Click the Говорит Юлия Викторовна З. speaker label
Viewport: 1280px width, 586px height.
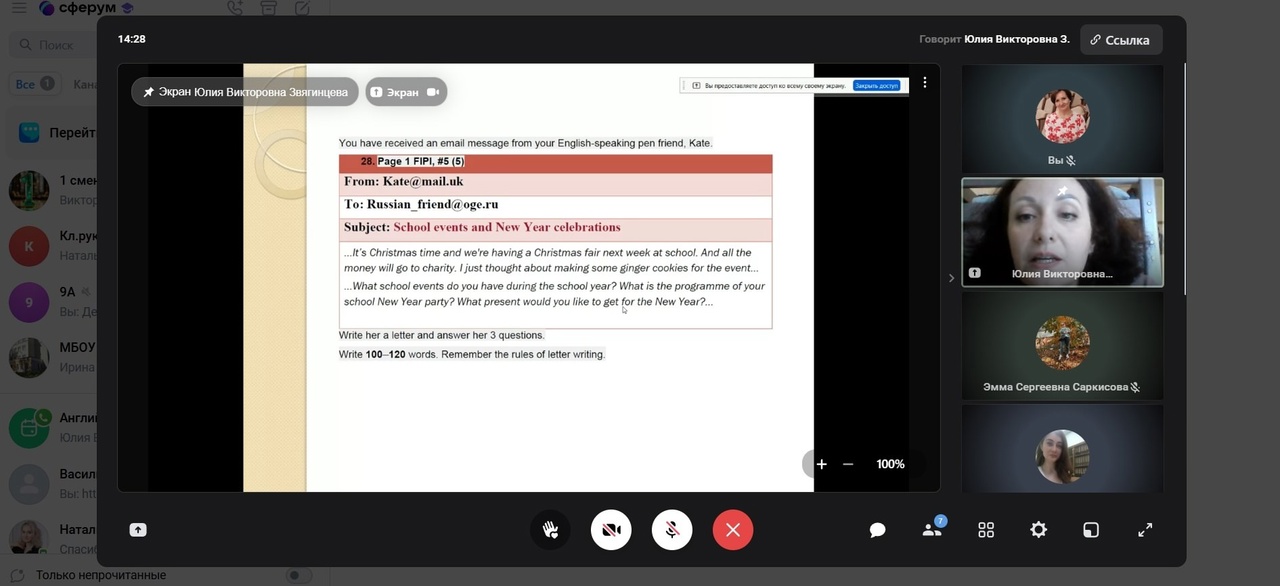pyautogui.click(x=994, y=39)
